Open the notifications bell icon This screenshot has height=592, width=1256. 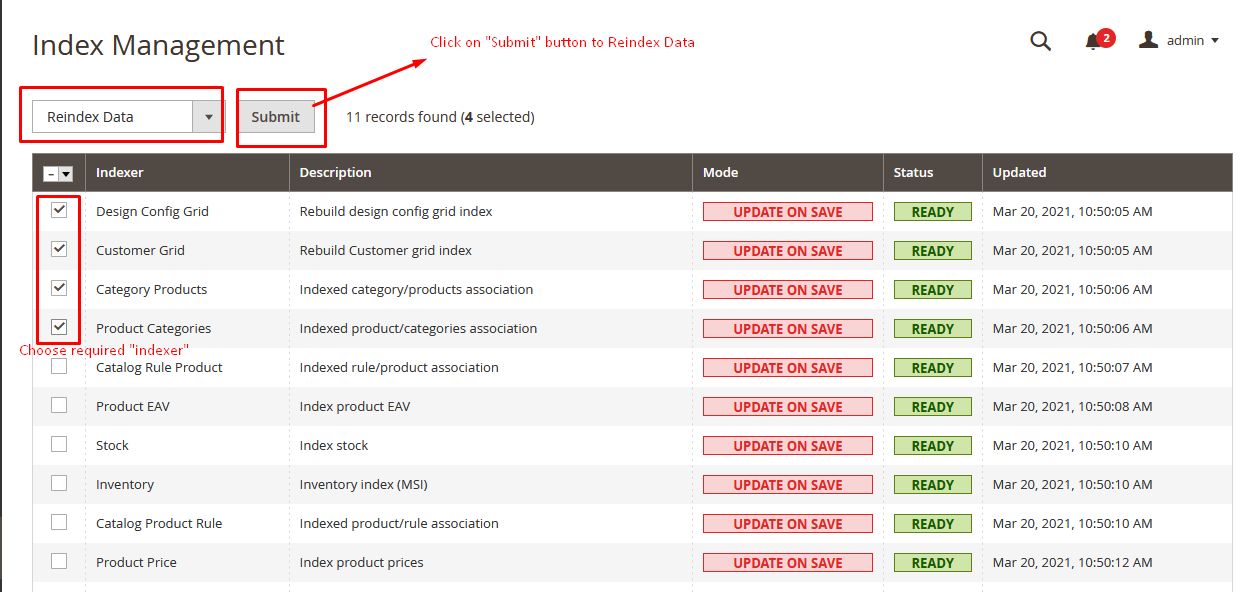[1093, 42]
